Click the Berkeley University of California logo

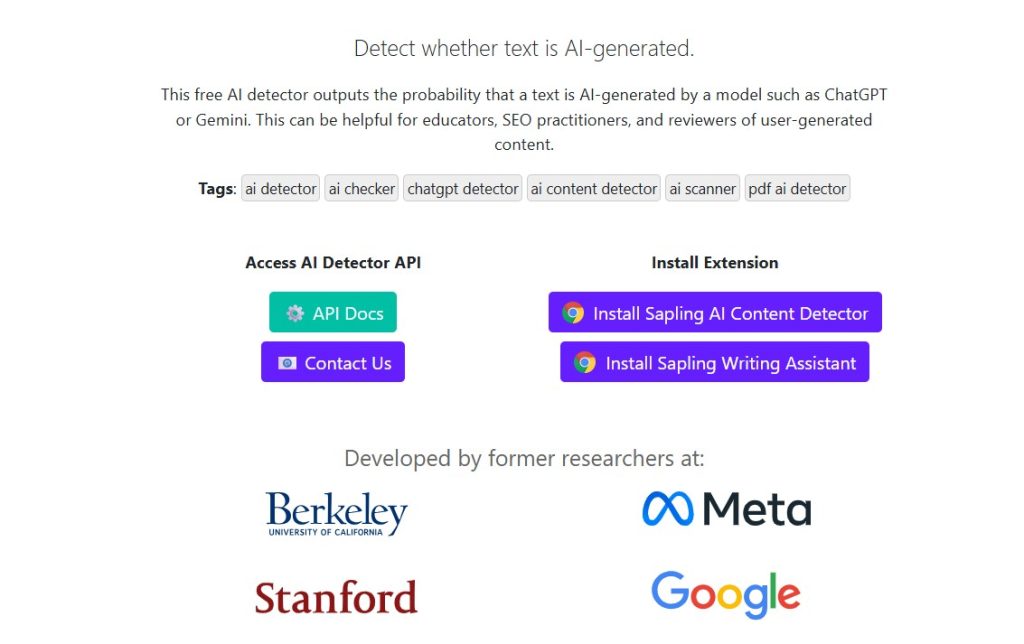tap(336, 512)
